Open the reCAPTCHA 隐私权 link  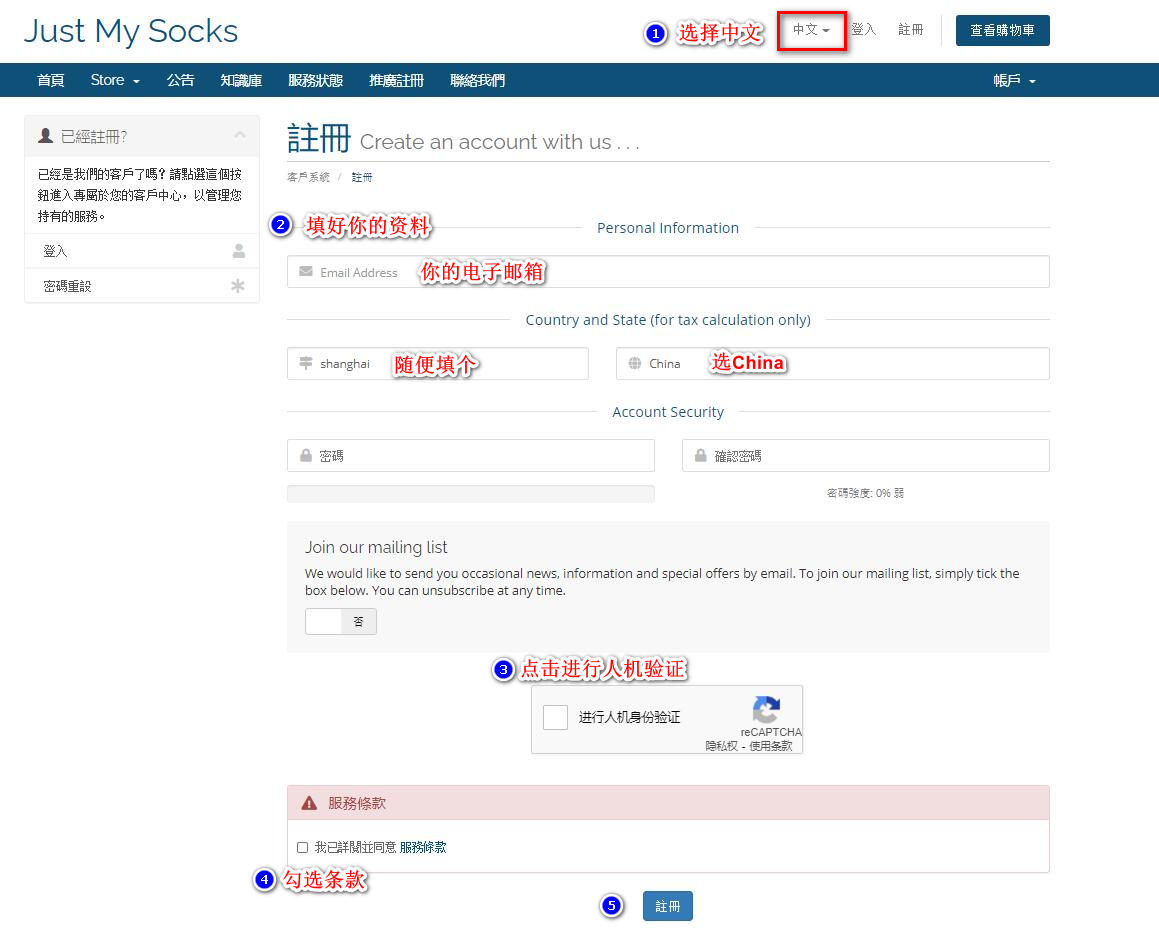721,746
